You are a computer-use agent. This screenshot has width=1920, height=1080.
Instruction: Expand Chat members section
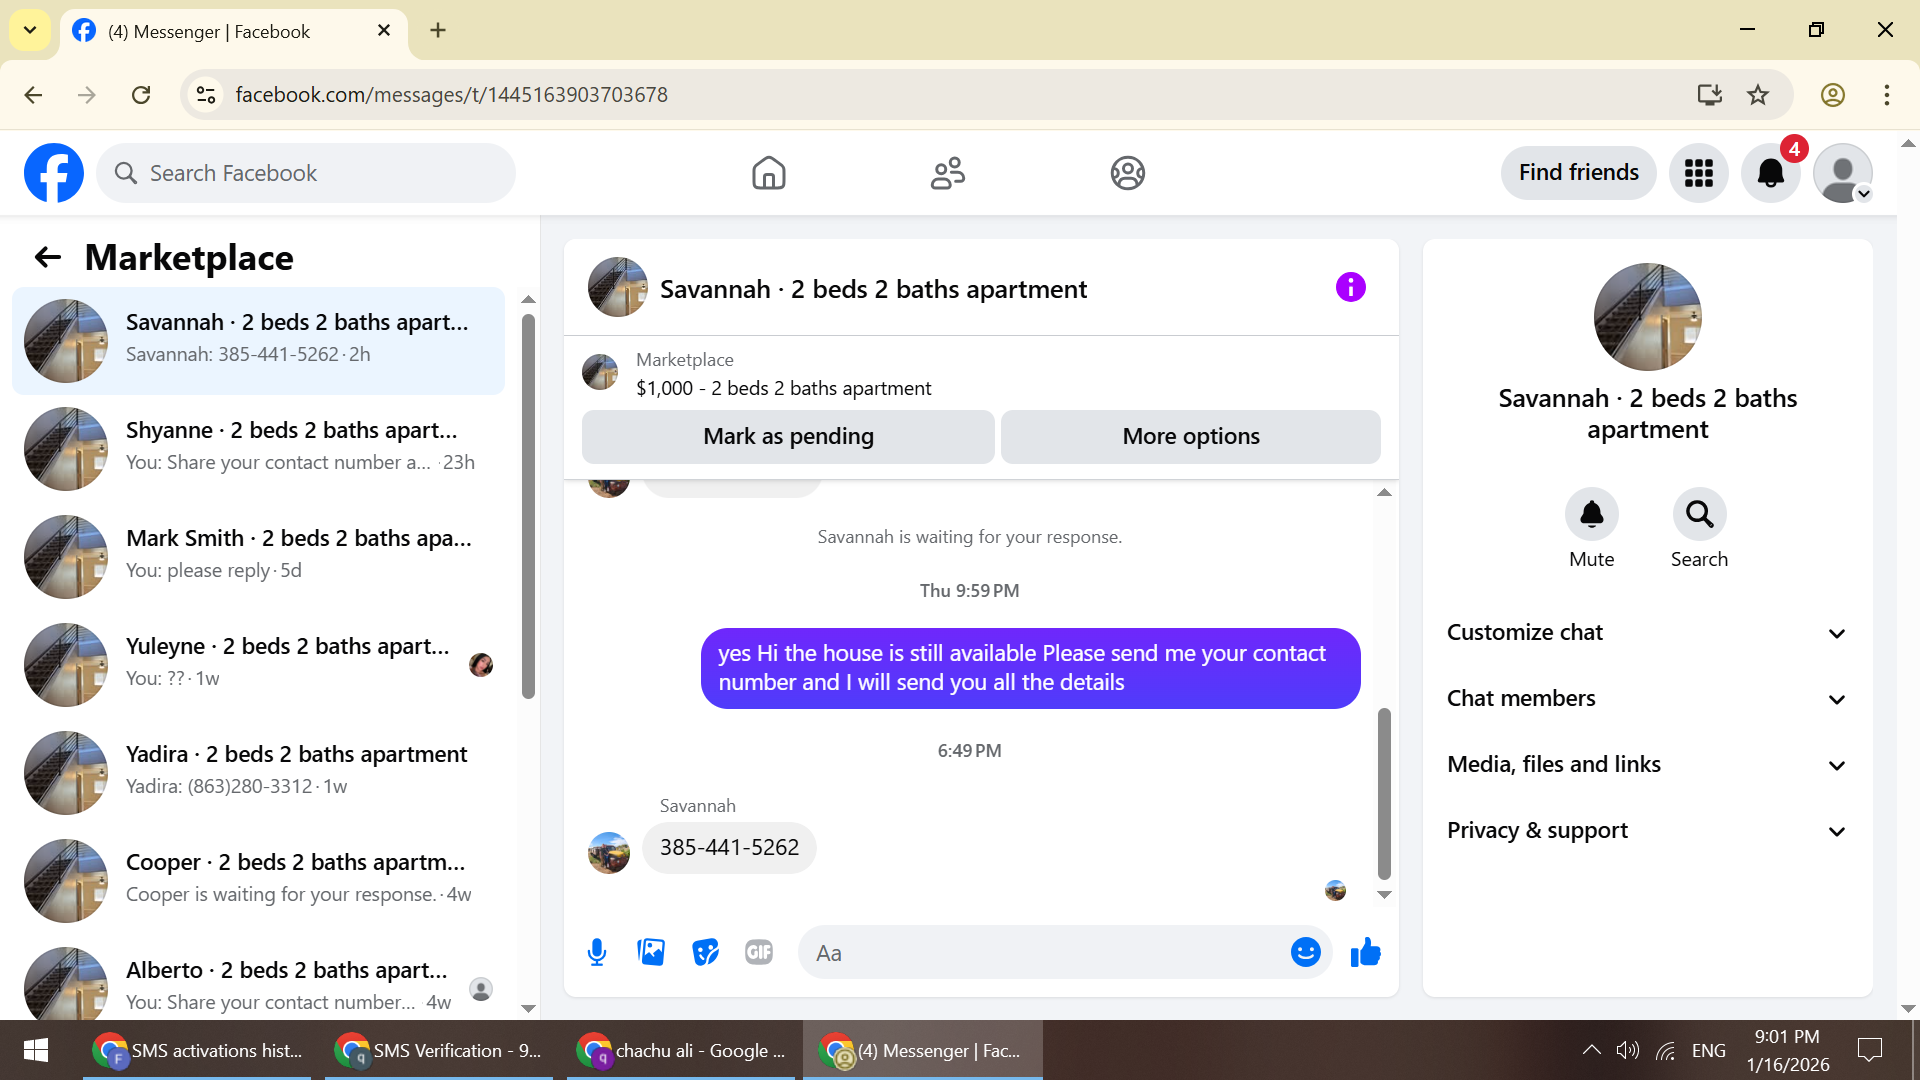point(1647,699)
